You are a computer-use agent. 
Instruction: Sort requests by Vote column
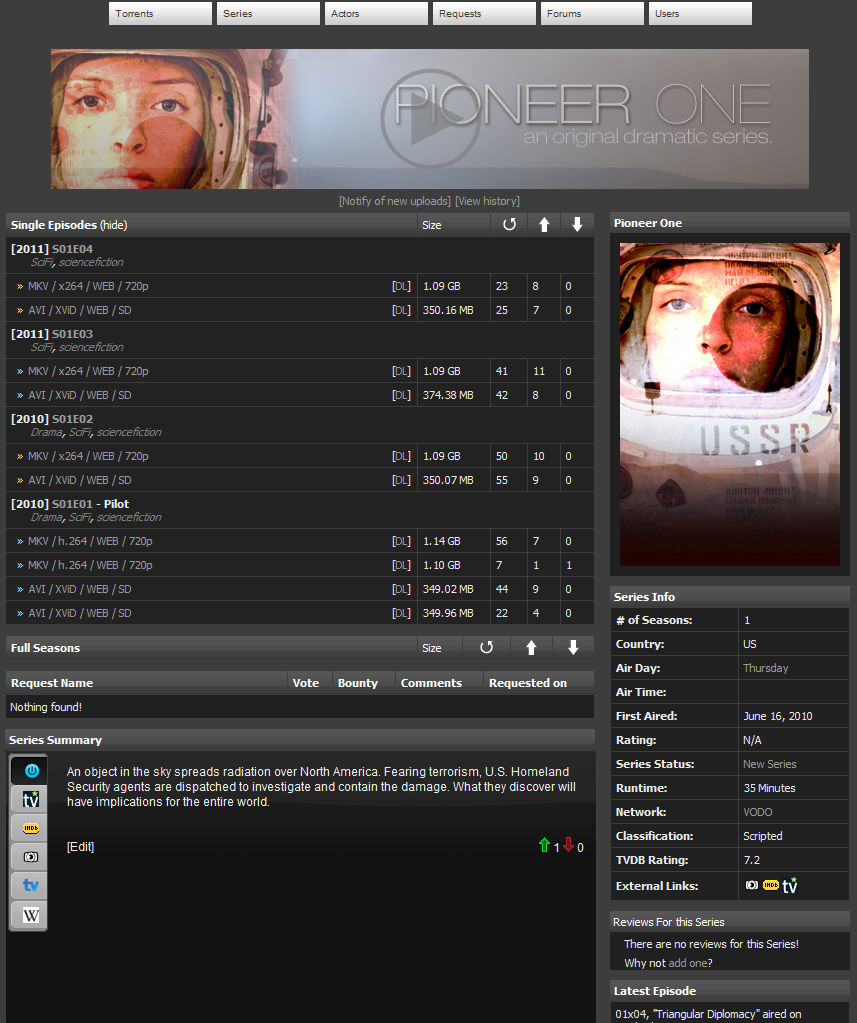[x=306, y=683]
